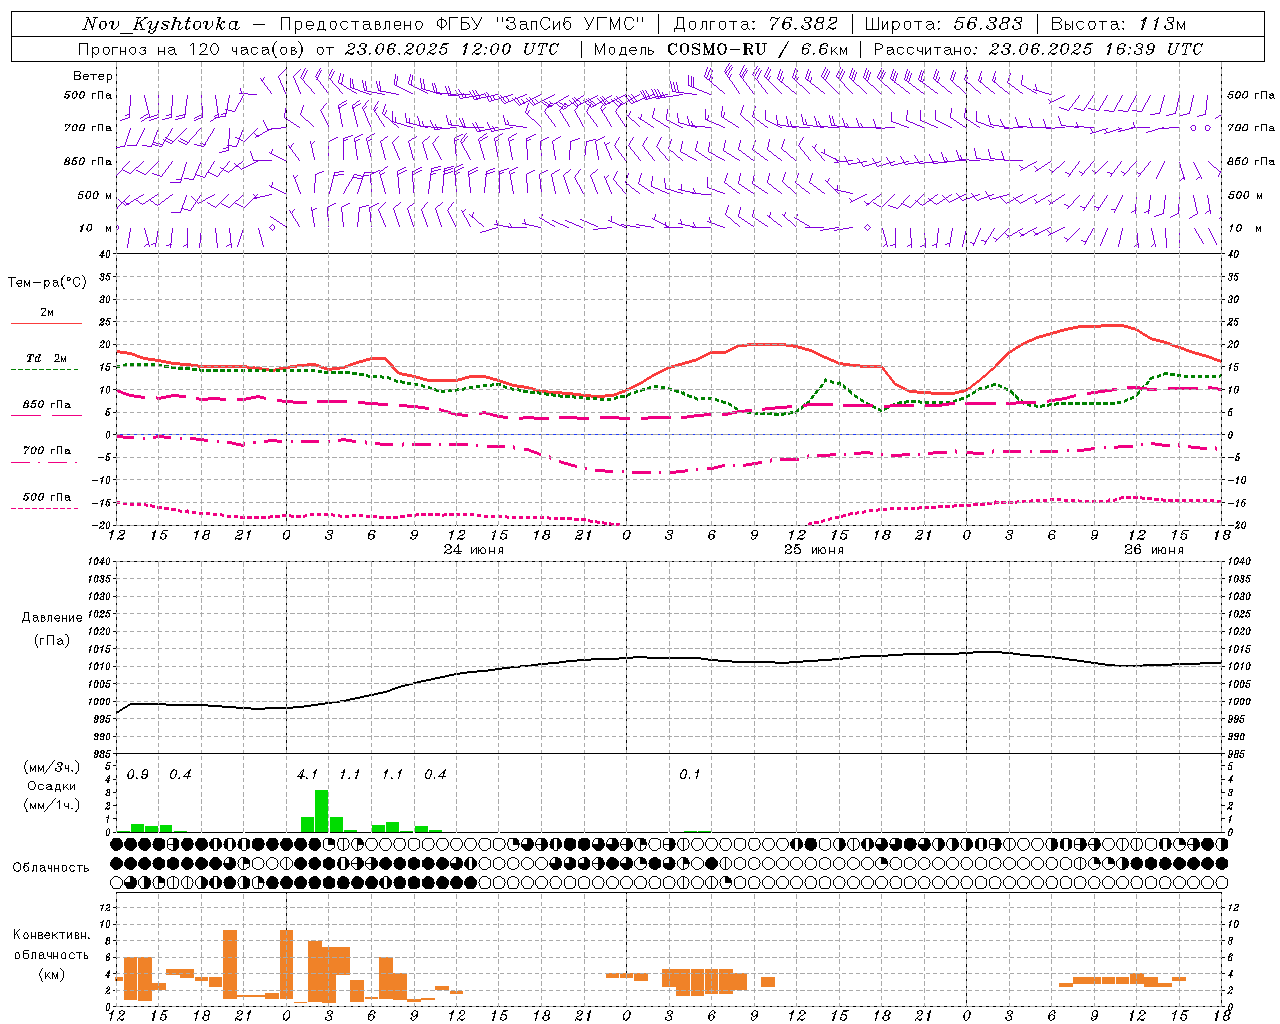Select the Осадки precipitation label
The height and width of the screenshot is (1024, 1280).
[x=52, y=786]
